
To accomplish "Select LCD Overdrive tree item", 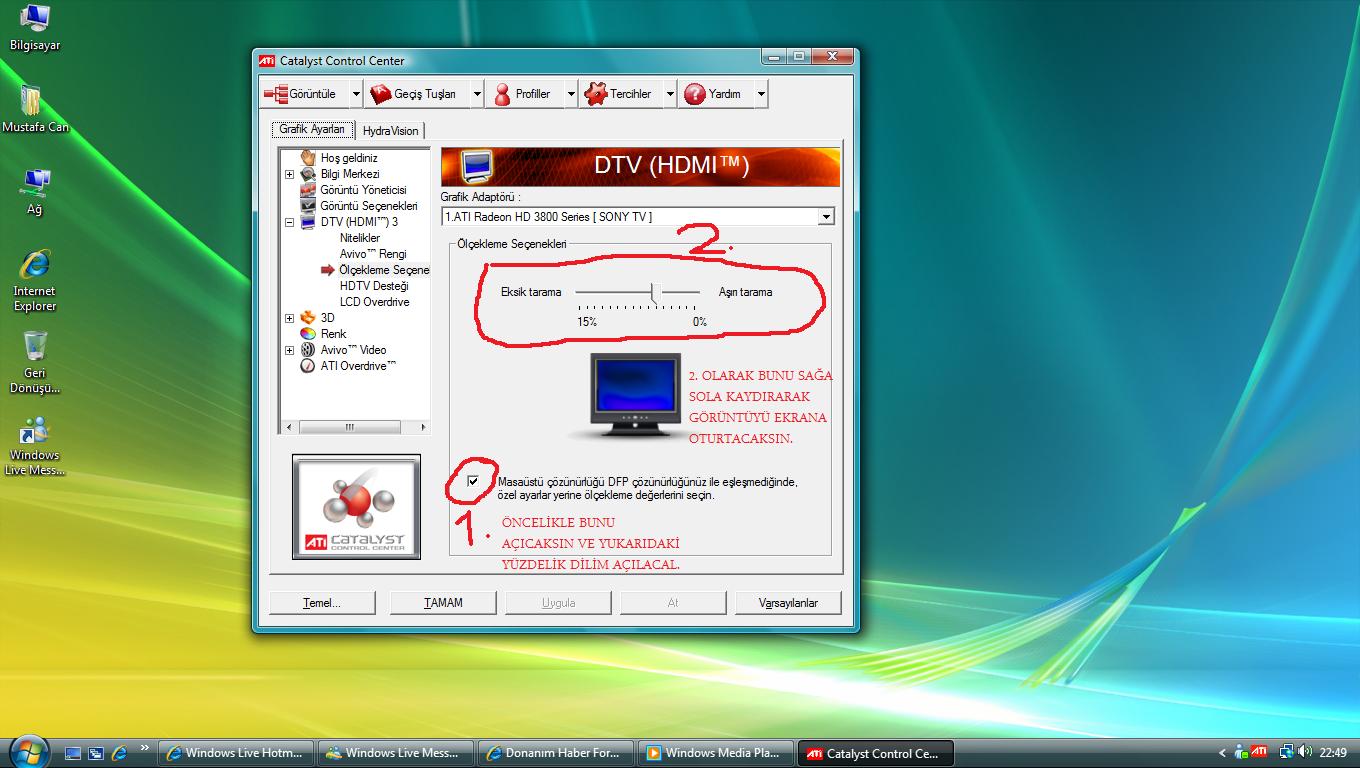I will (x=374, y=302).
